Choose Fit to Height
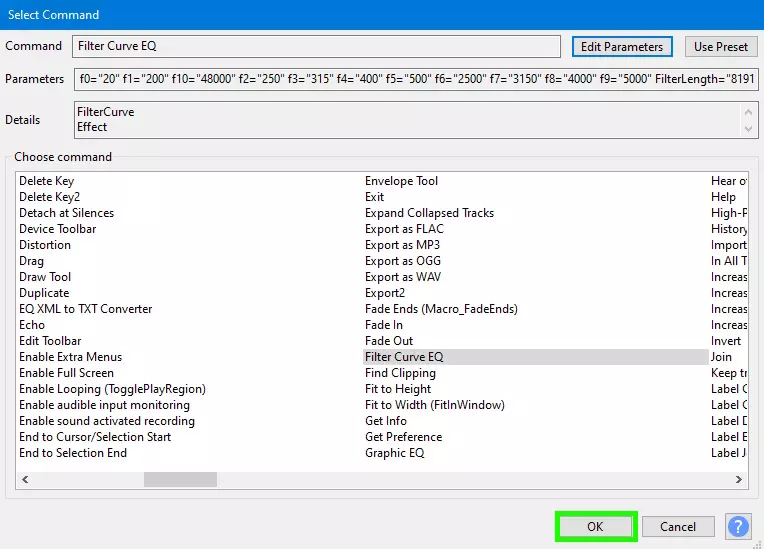 398,389
